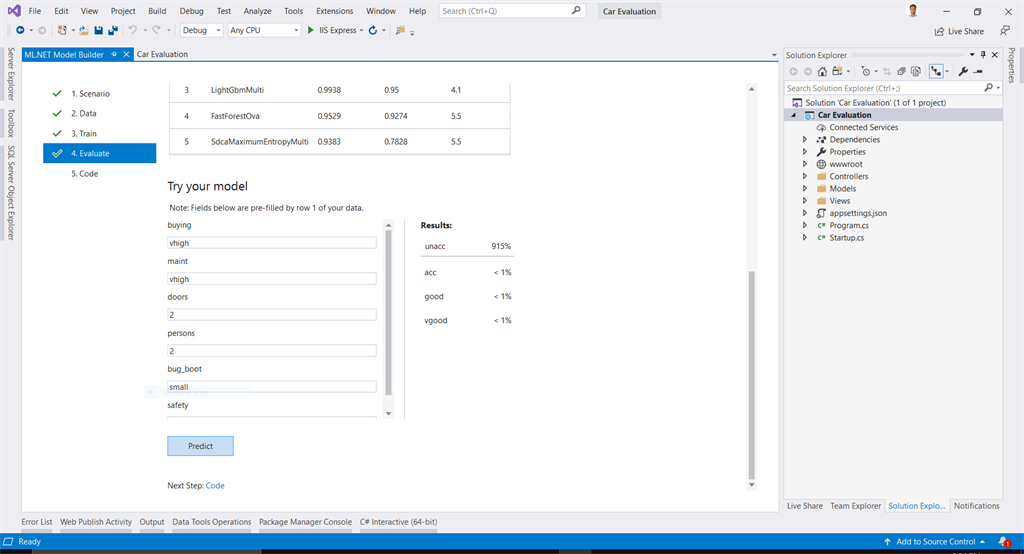Image resolution: width=1024 pixels, height=554 pixels.
Task: Click the user account avatar
Action: click(913, 10)
